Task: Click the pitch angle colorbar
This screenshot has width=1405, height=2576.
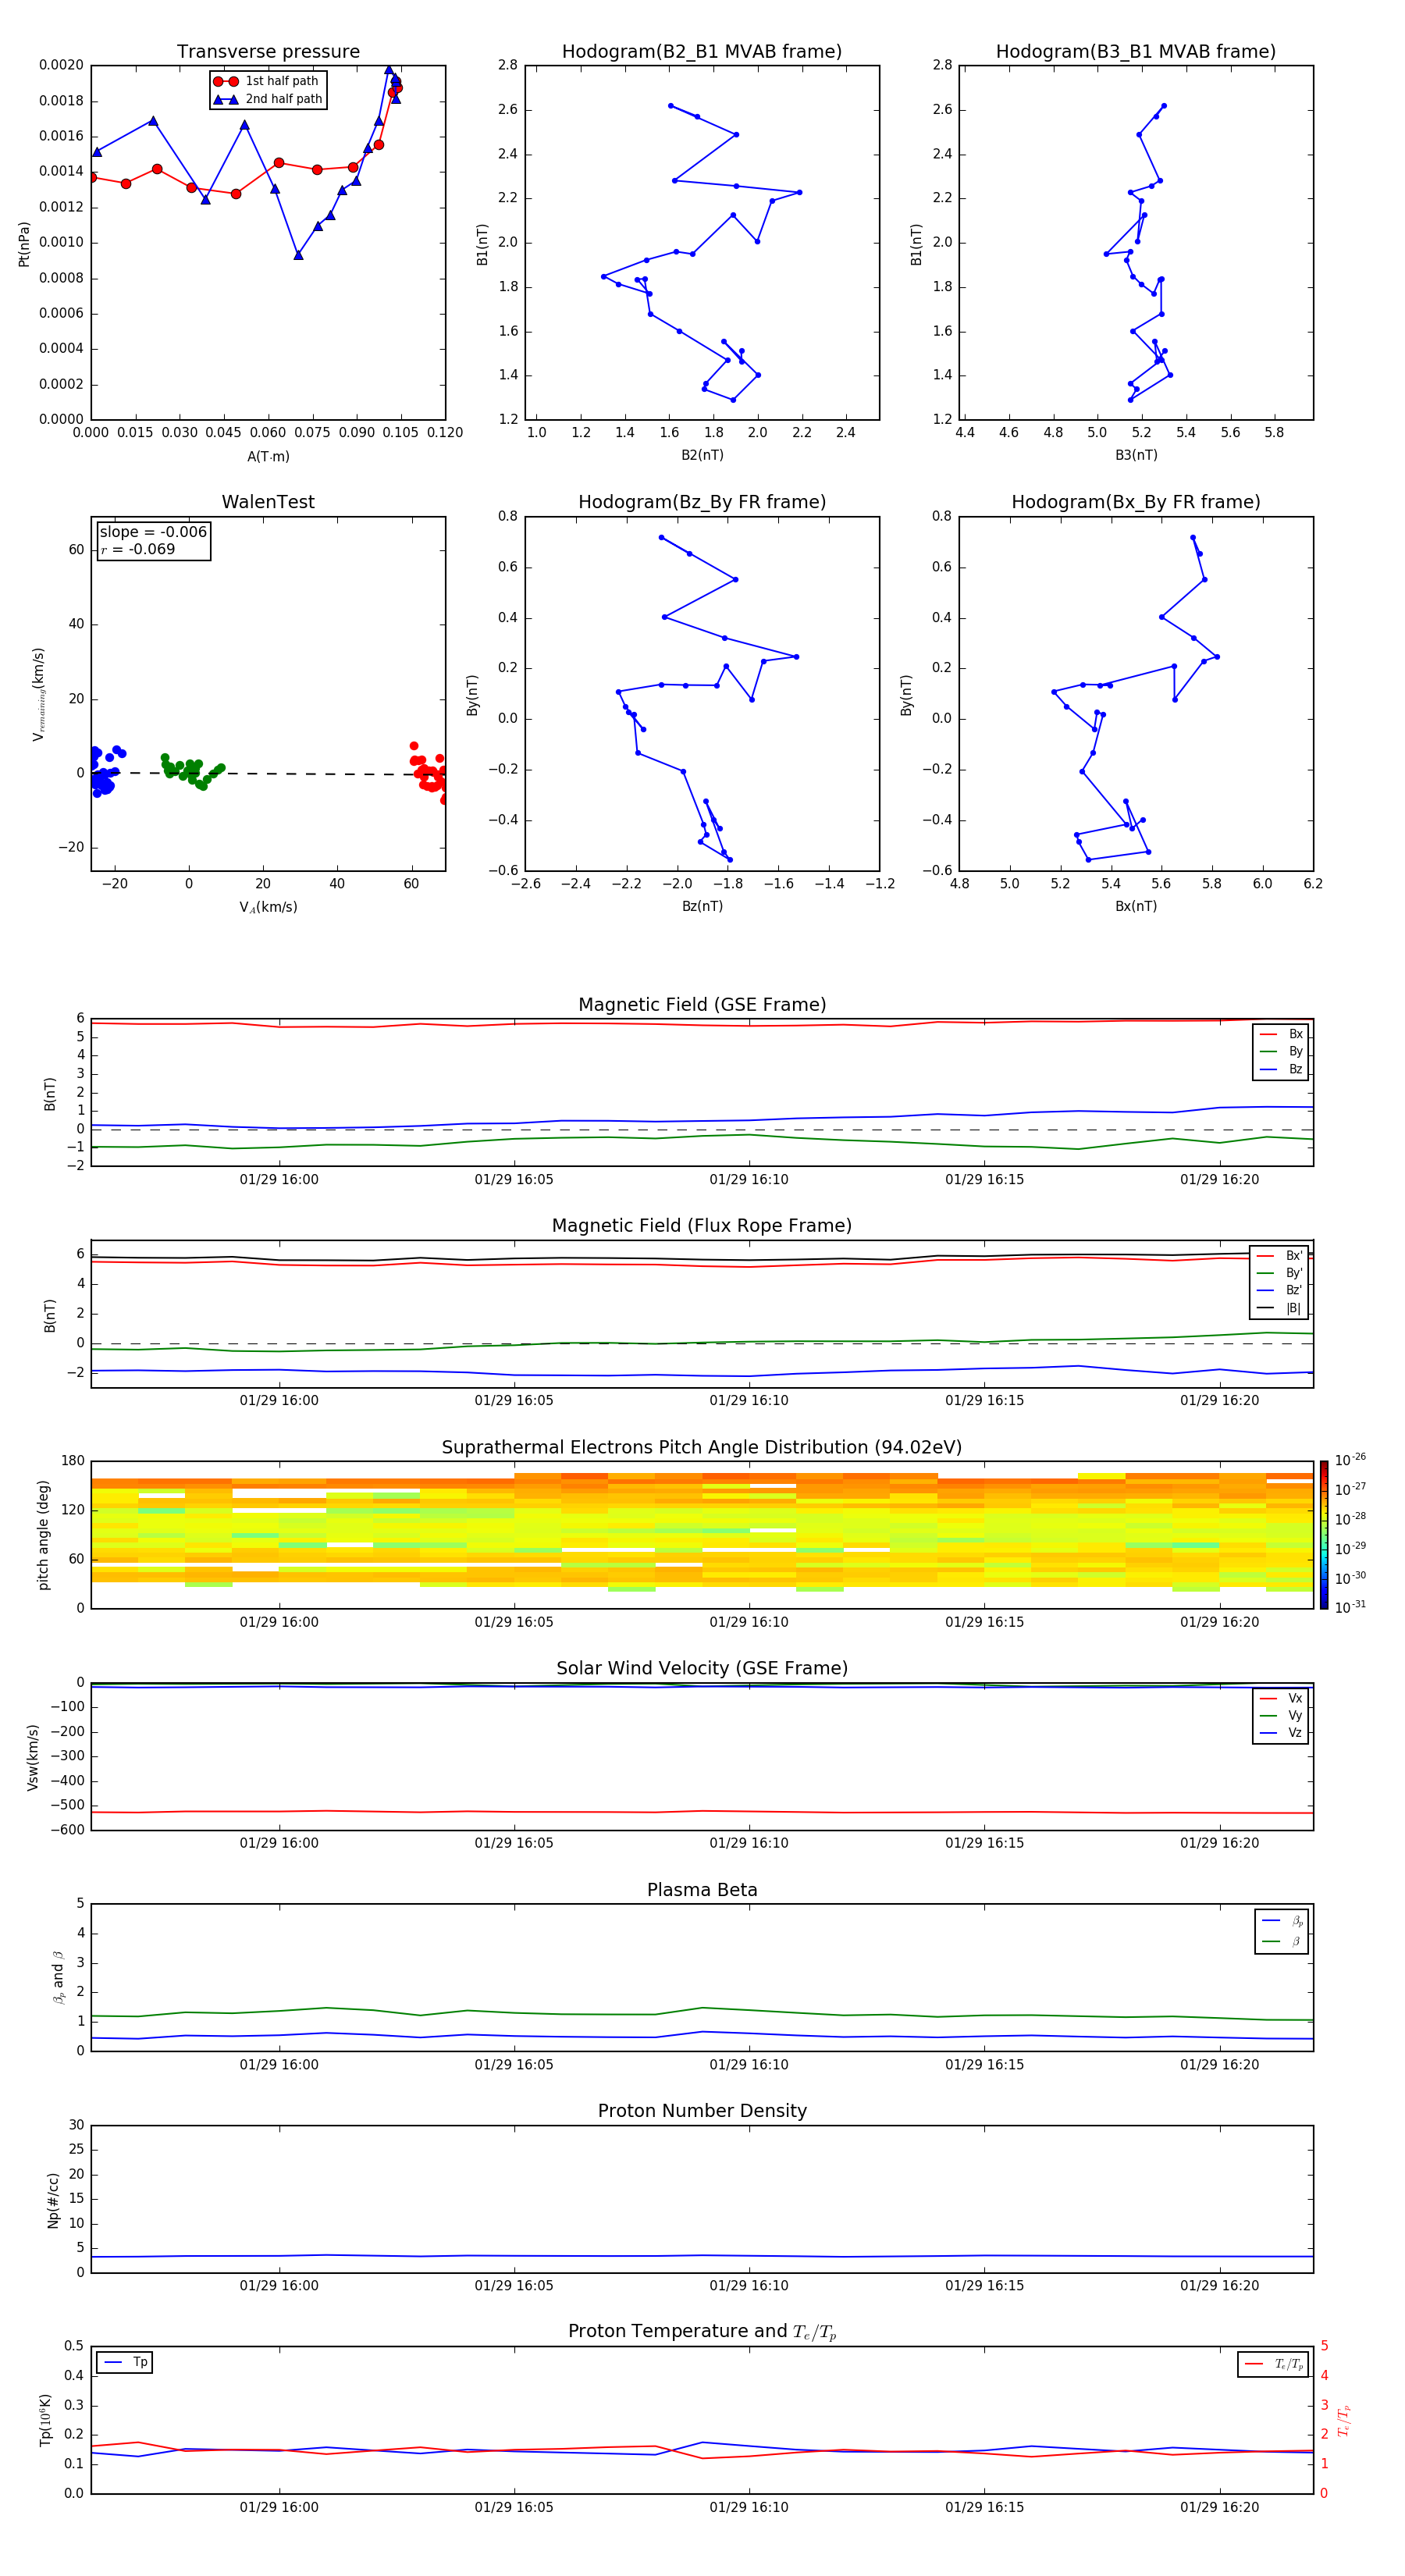Action: point(1324,1535)
